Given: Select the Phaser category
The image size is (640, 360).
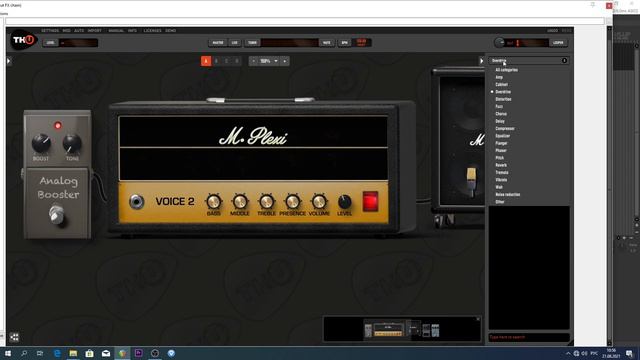Looking at the screenshot, I should click(501, 151).
